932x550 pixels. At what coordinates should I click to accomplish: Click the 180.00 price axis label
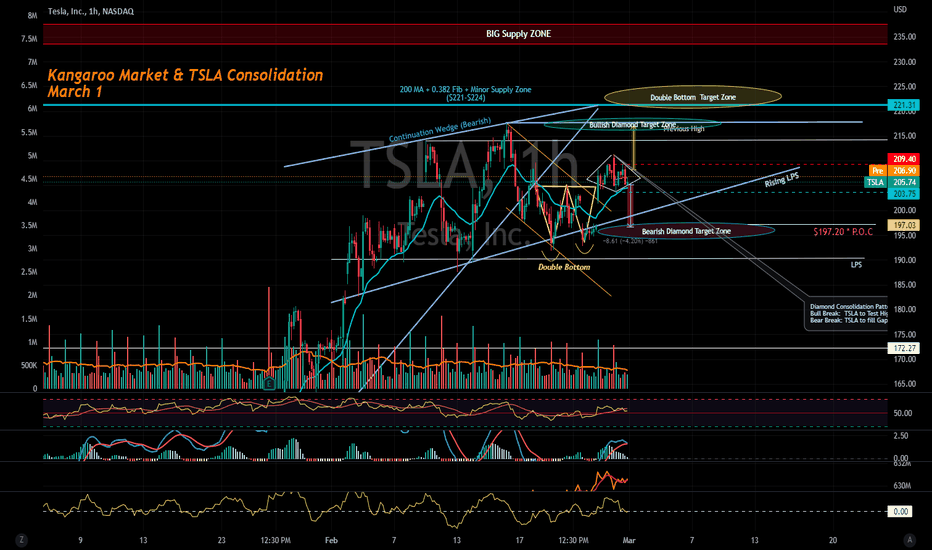(904, 310)
